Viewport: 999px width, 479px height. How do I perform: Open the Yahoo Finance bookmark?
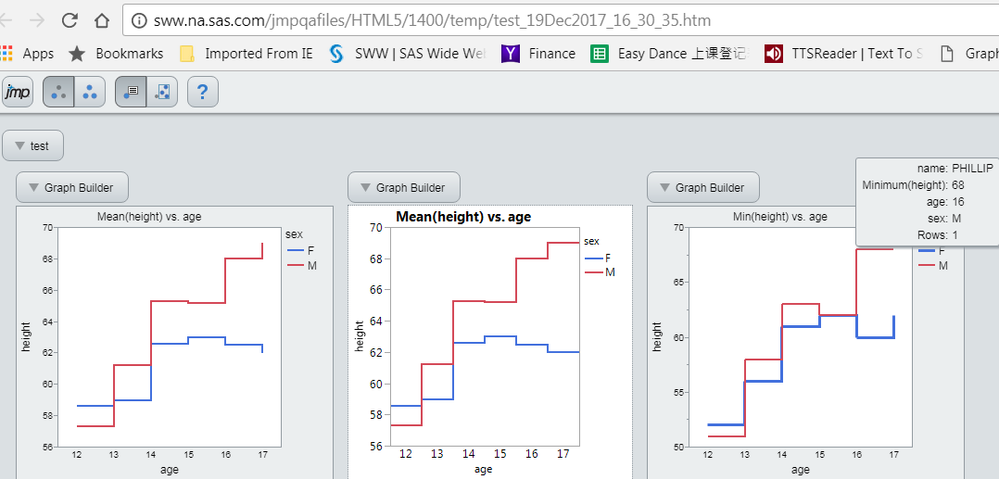click(x=538, y=54)
